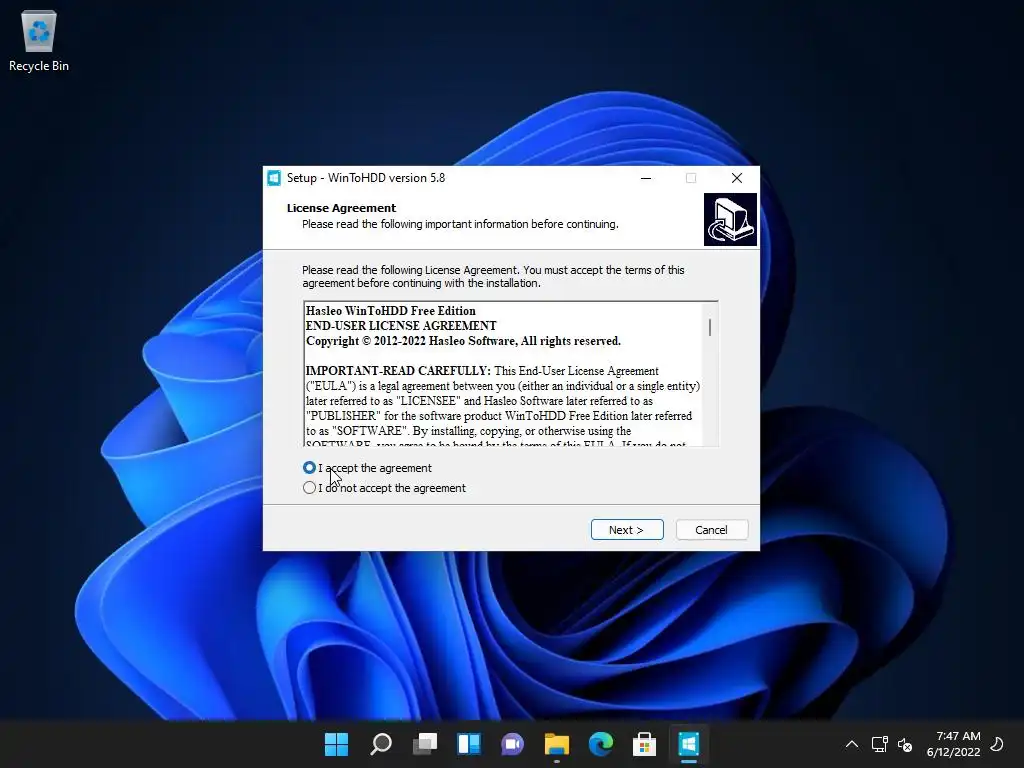Open the Widgets panel icon

coord(469,744)
